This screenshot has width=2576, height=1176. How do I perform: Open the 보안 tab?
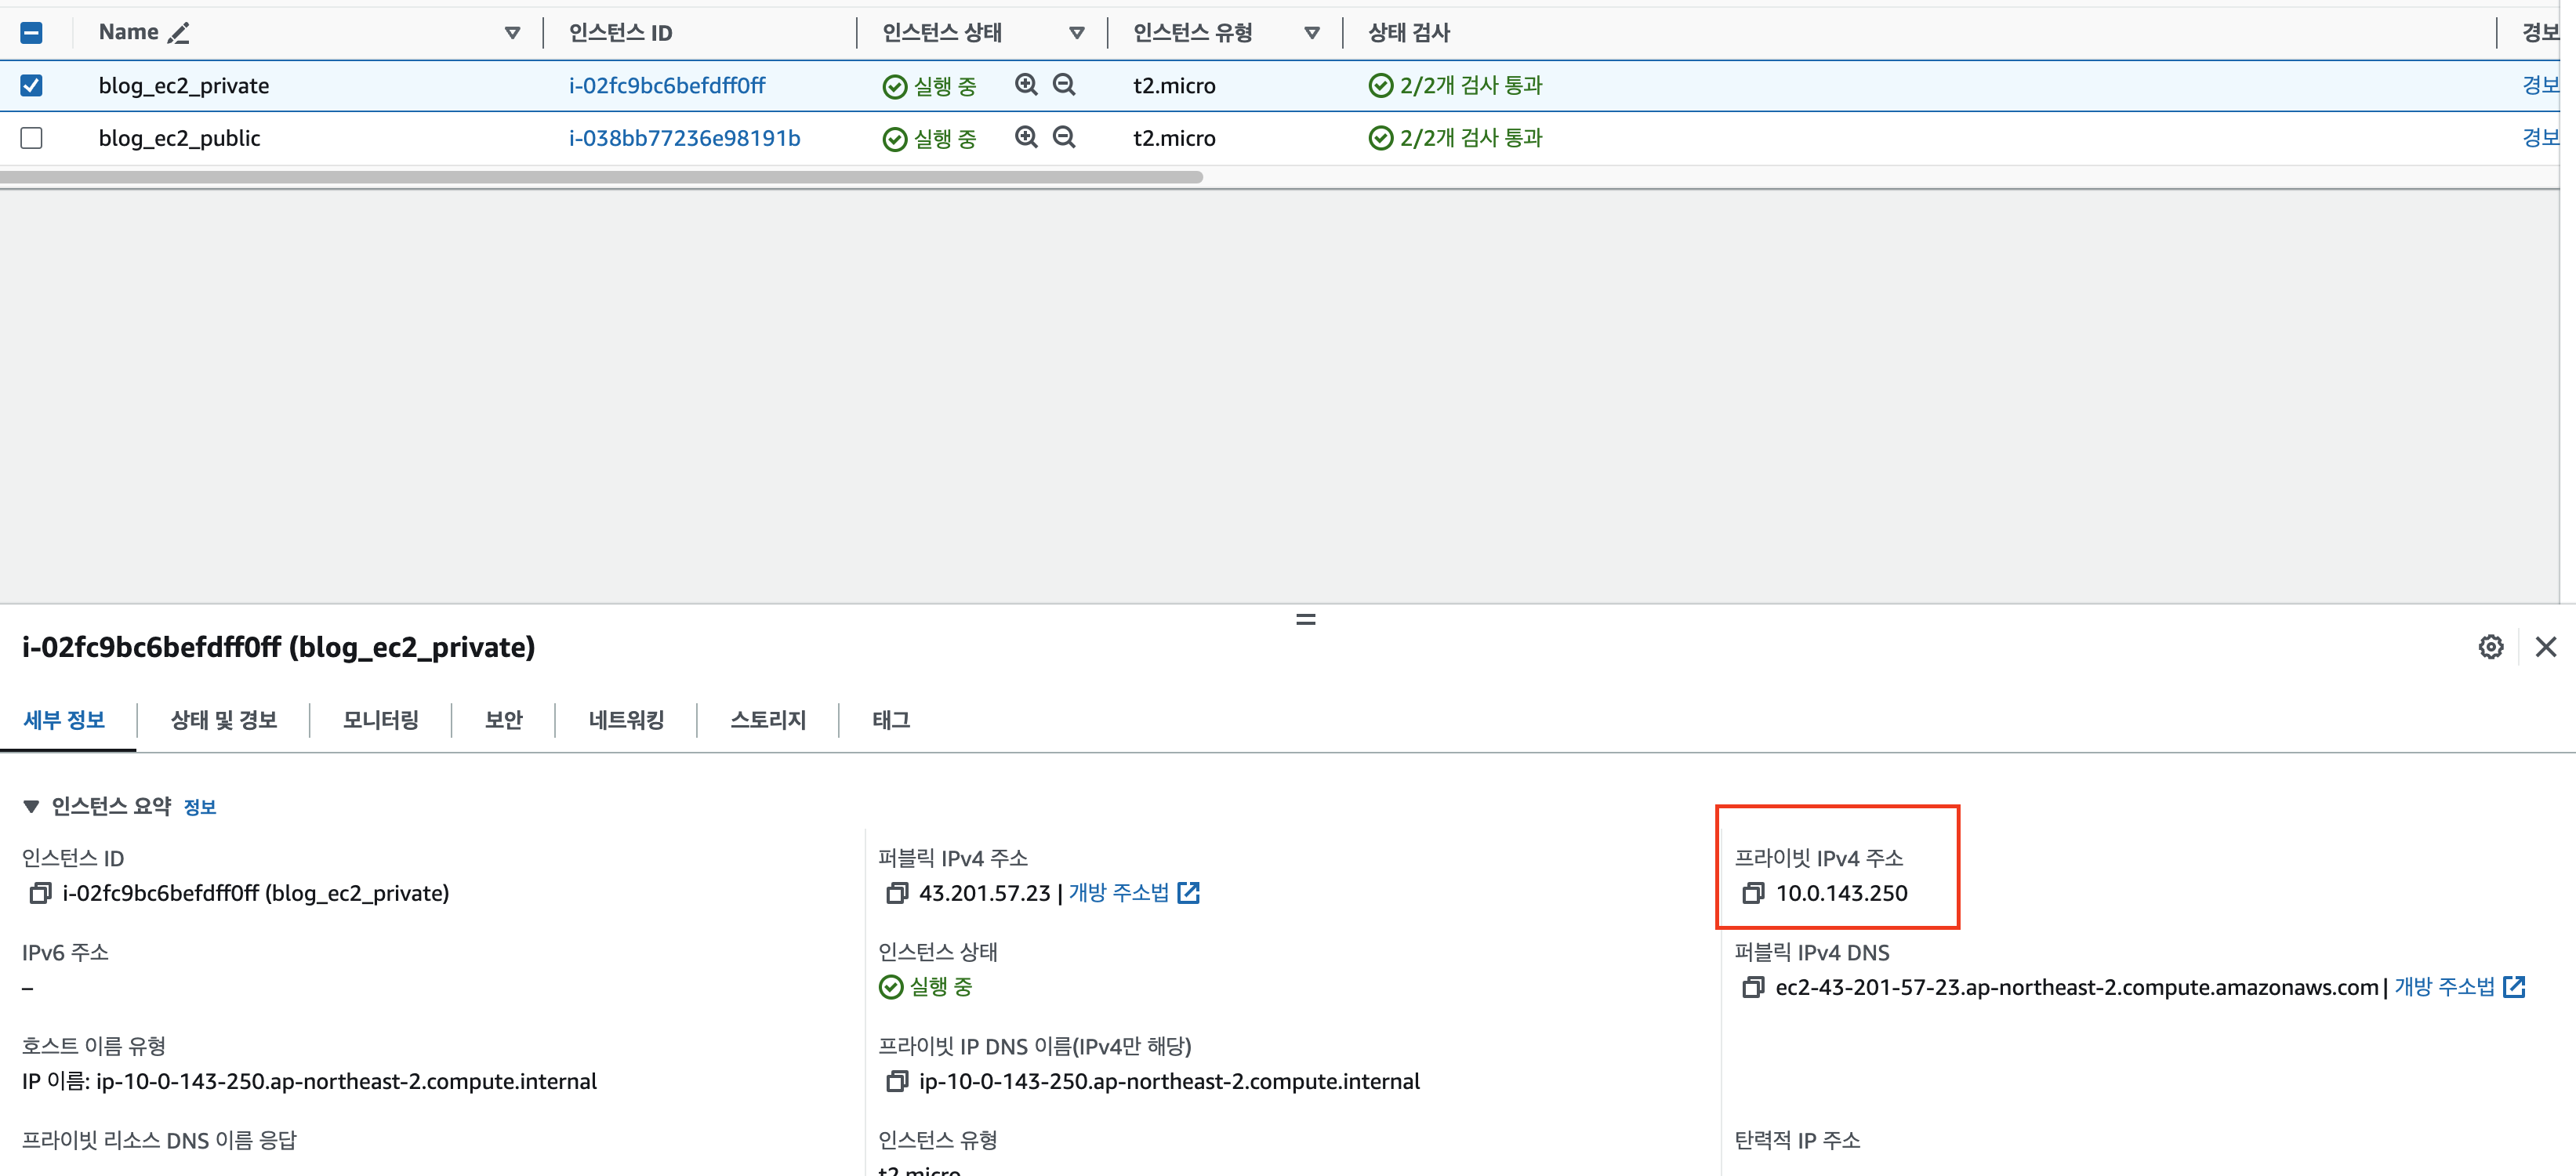pyautogui.click(x=503, y=720)
